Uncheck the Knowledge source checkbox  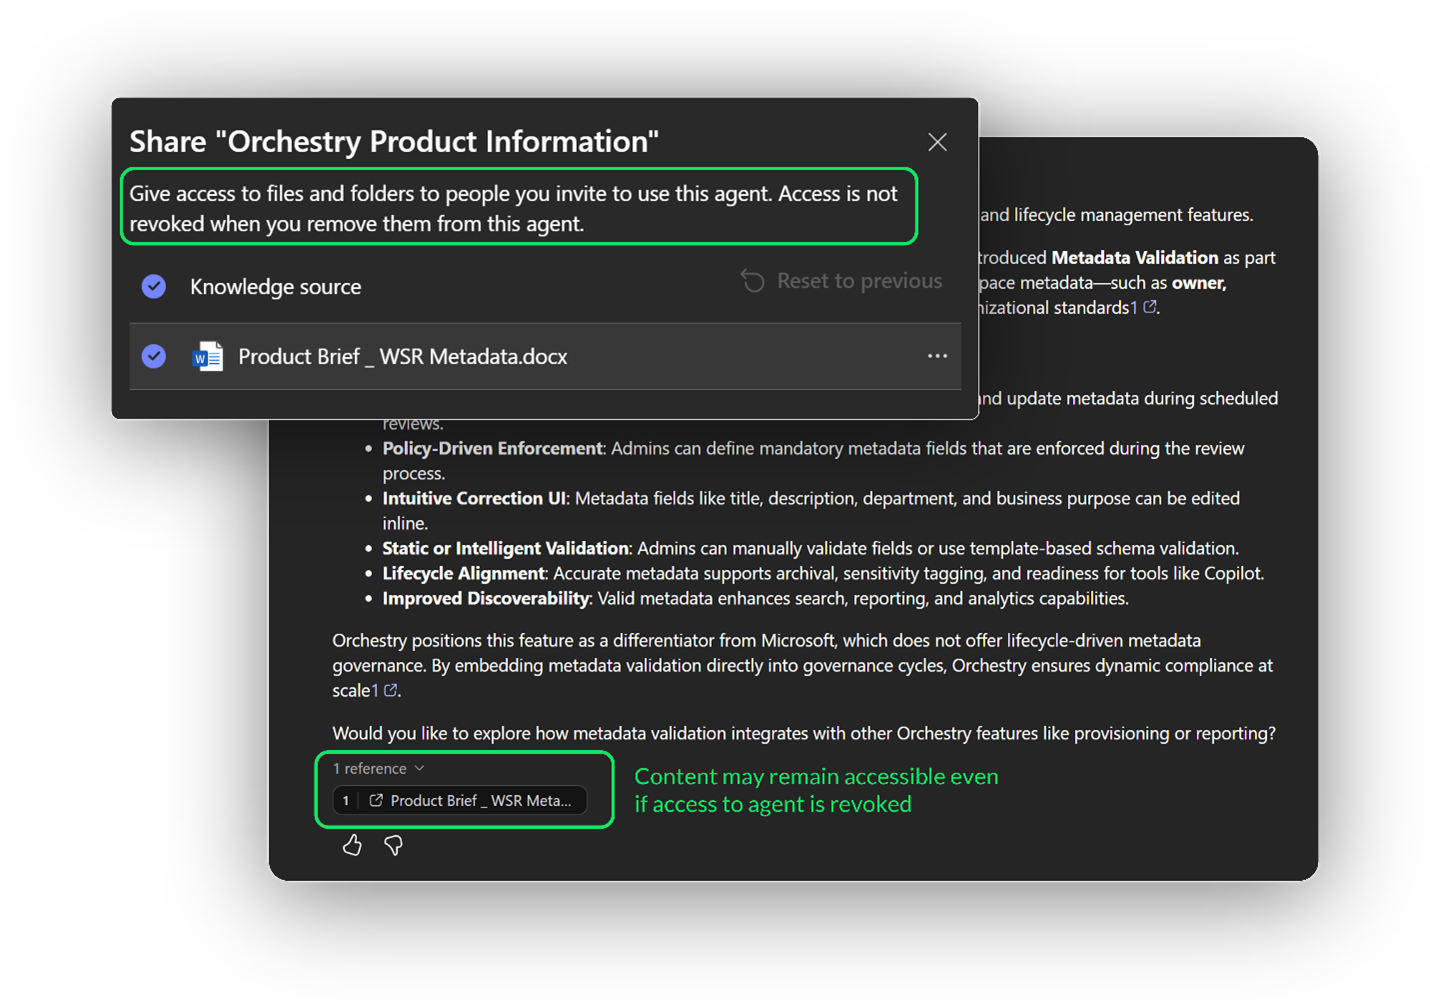(x=154, y=286)
